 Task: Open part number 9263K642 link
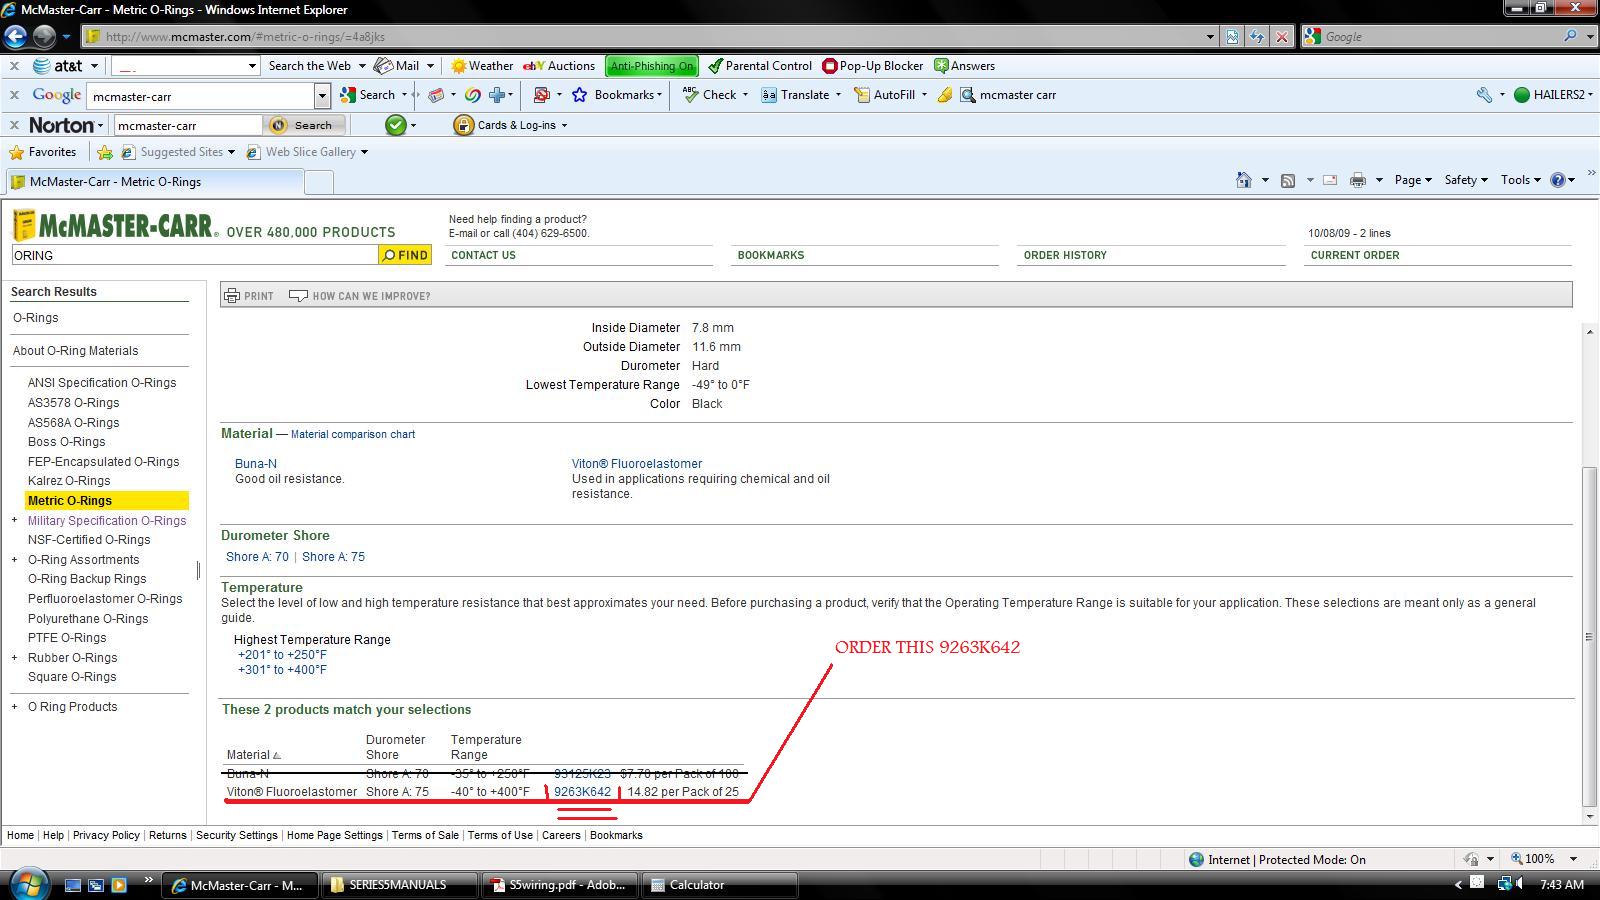pos(582,792)
